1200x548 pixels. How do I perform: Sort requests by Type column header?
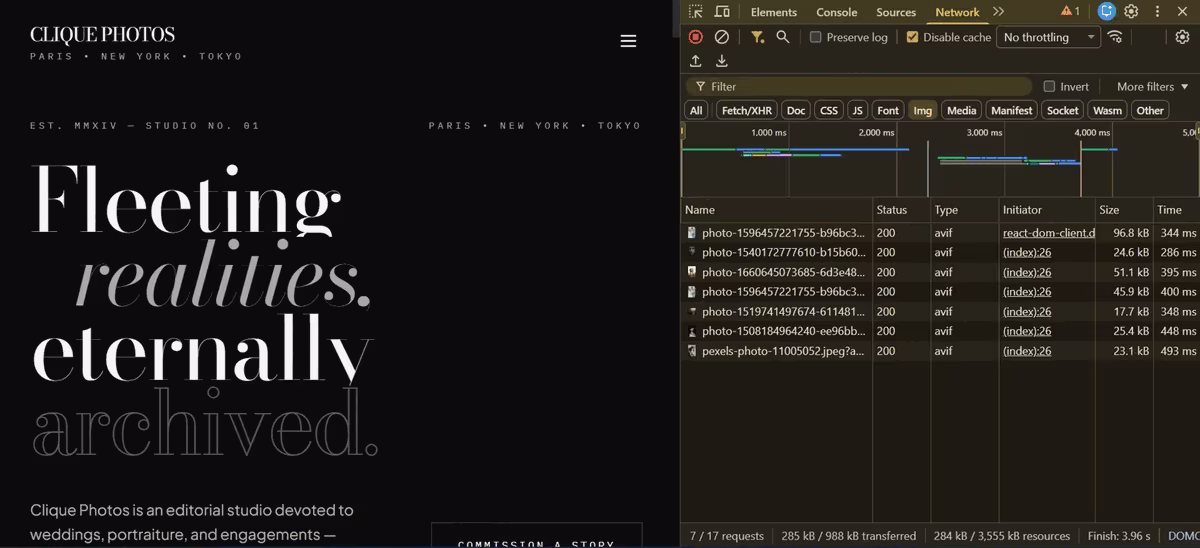click(x=964, y=210)
